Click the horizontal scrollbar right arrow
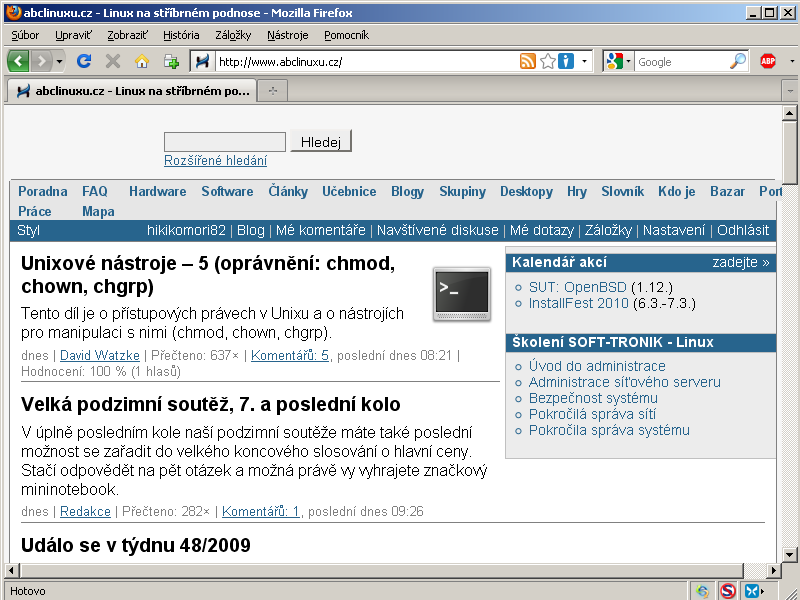 [774, 570]
